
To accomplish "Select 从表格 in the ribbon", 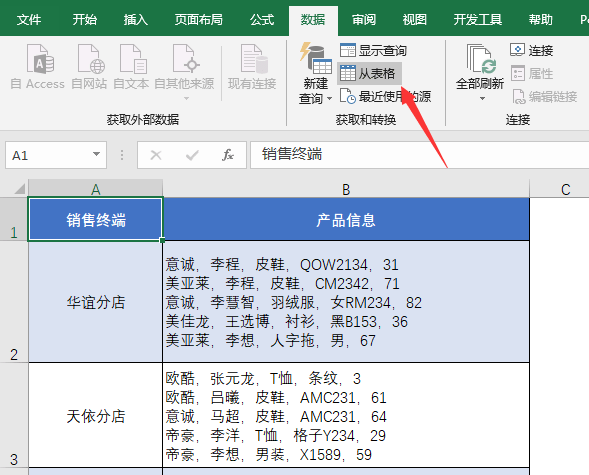I will [x=370, y=73].
